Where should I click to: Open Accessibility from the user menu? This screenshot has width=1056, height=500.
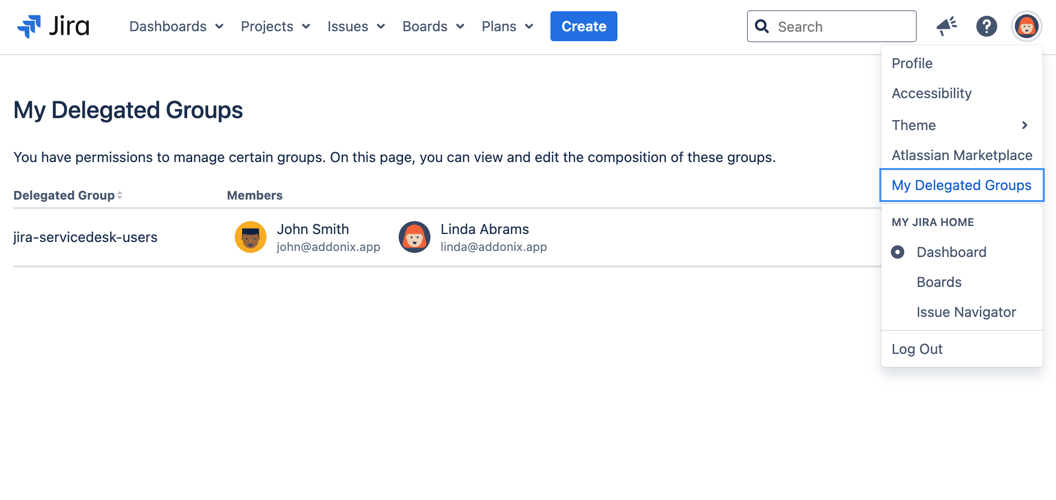(962, 93)
